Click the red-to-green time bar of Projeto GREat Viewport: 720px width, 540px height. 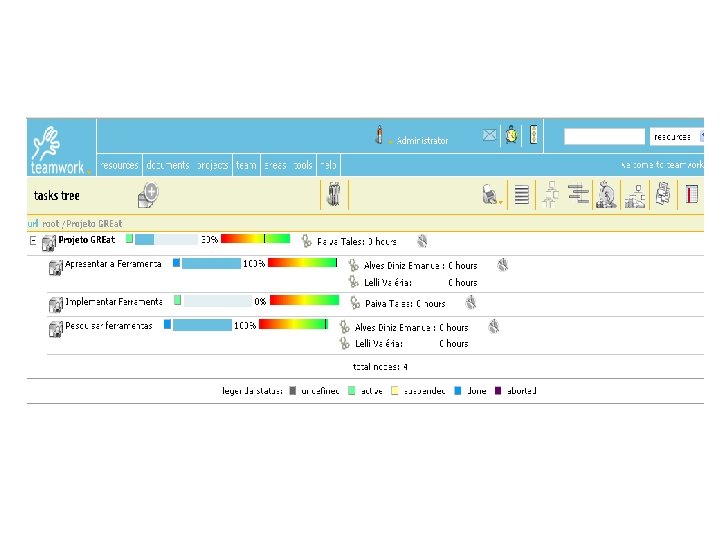(x=255, y=239)
